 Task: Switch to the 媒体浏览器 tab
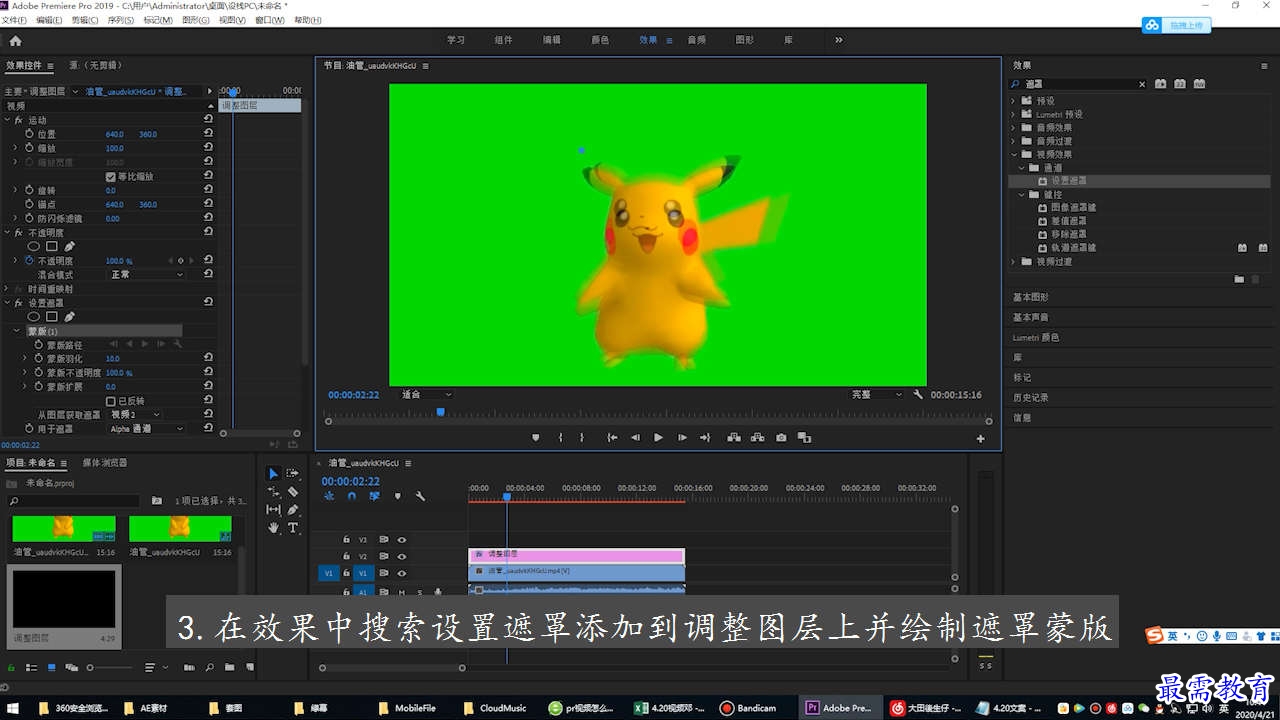click(105, 463)
